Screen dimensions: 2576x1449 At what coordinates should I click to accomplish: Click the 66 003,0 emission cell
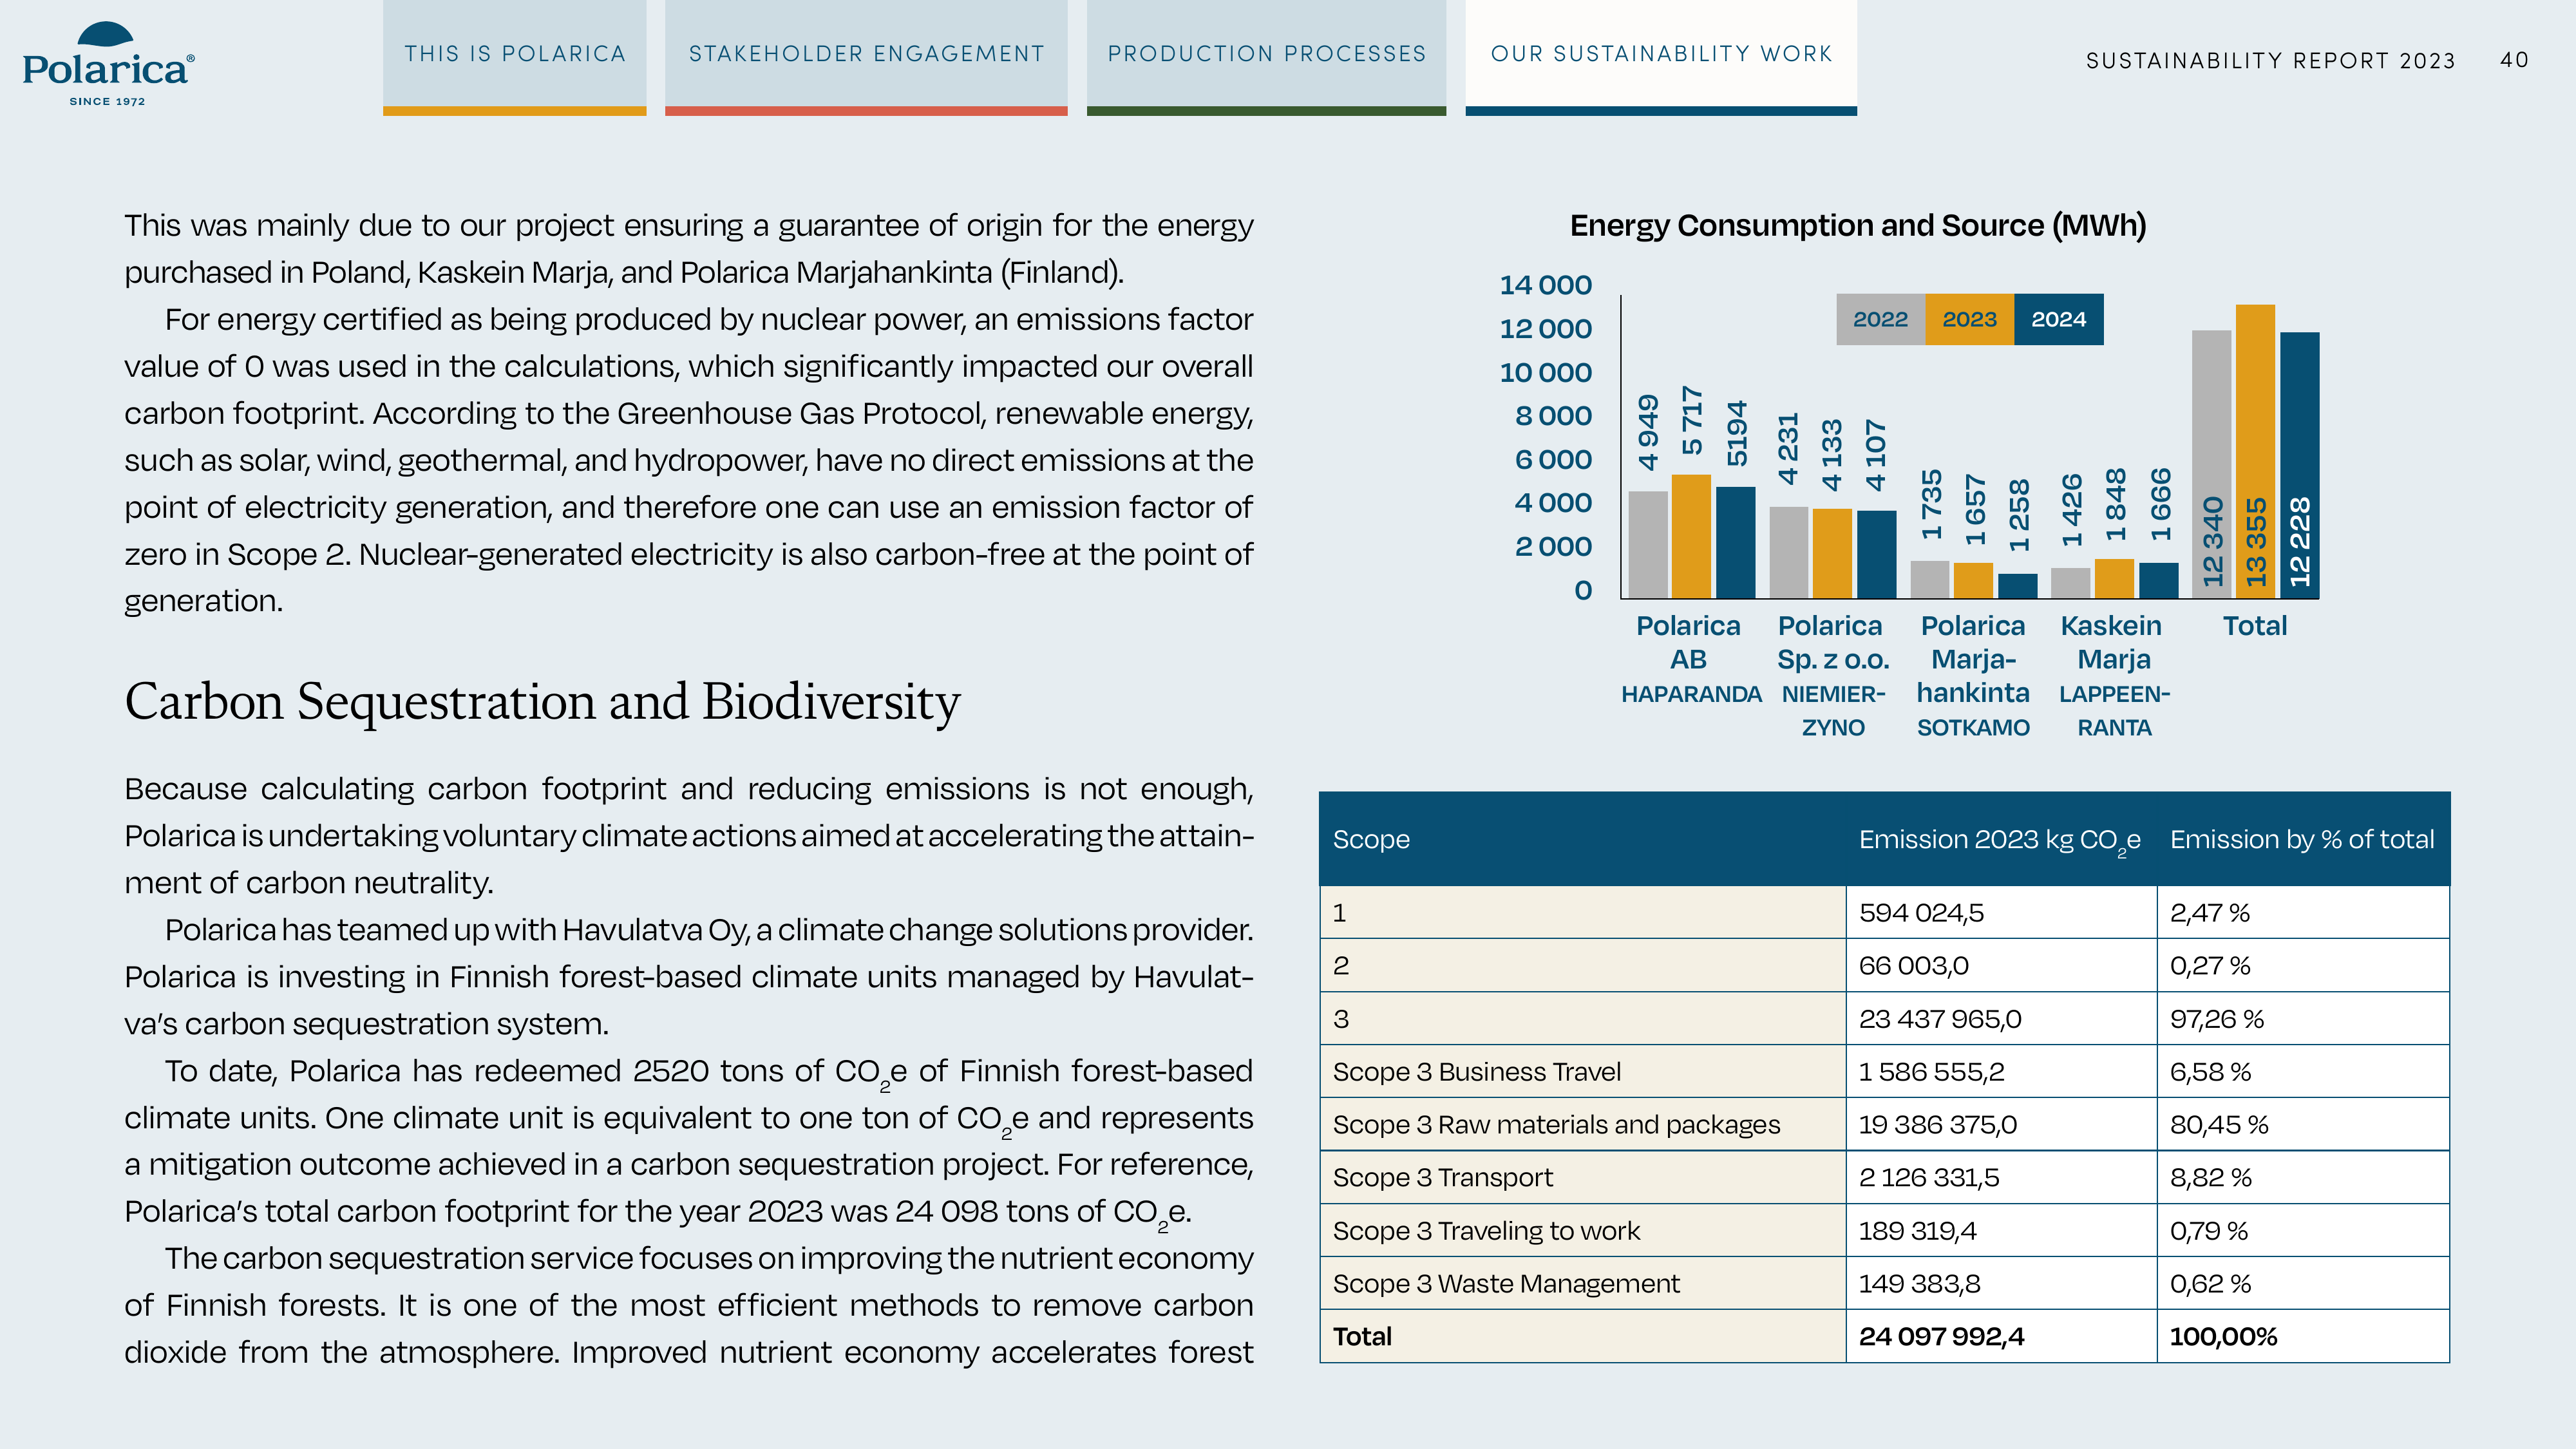(2001, 965)
